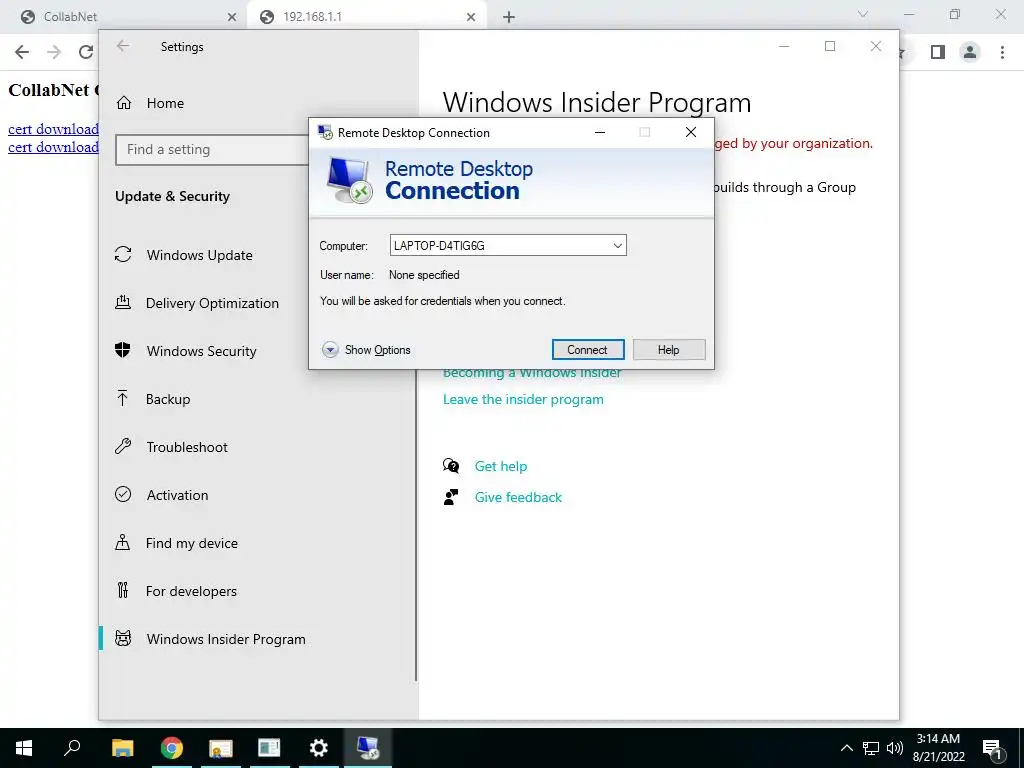Viewport: 1024px width, 768px height.
Task: Open the notification center icon
Action: coord(992,748)
